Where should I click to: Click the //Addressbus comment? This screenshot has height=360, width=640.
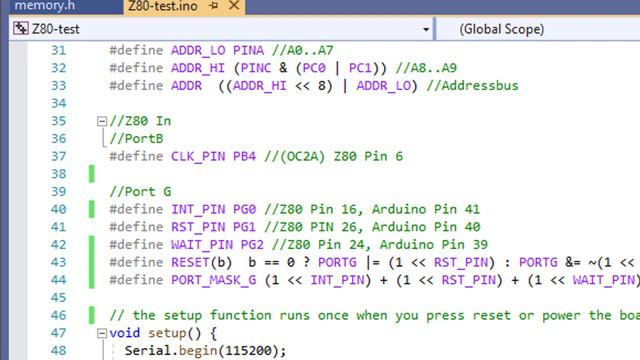point(472,86)
